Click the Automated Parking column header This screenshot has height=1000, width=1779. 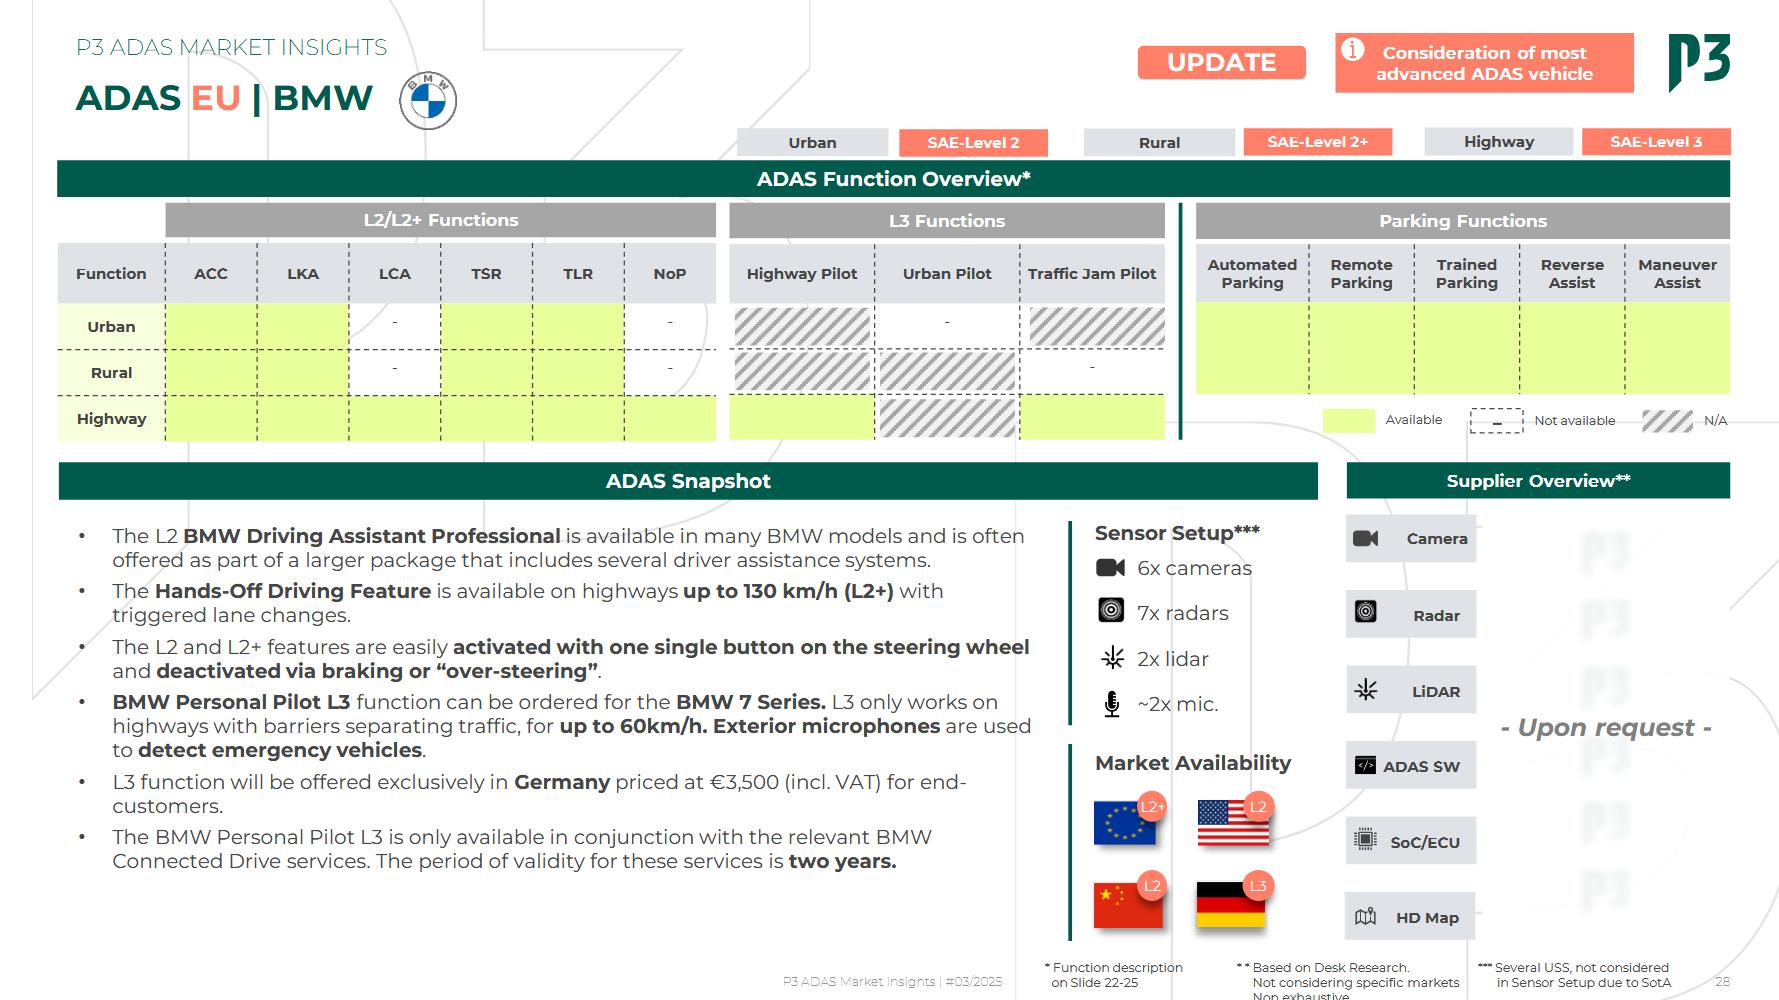point(1252,273)
